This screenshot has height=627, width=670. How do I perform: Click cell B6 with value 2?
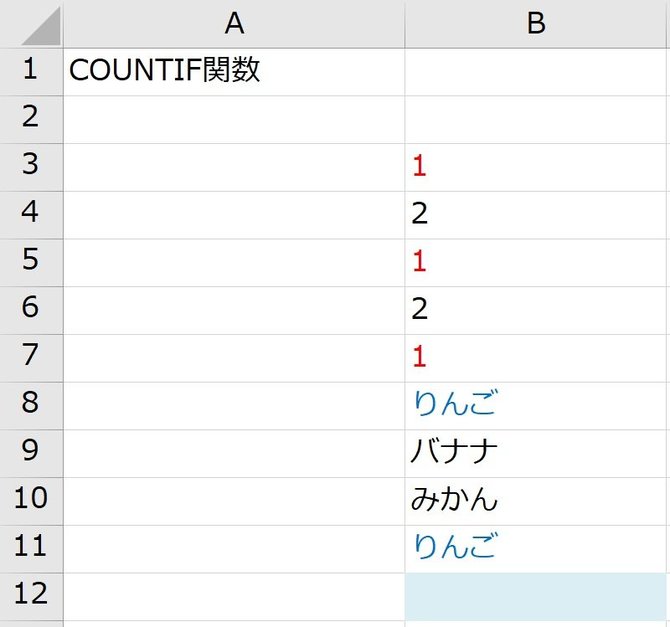click(535, 311)
